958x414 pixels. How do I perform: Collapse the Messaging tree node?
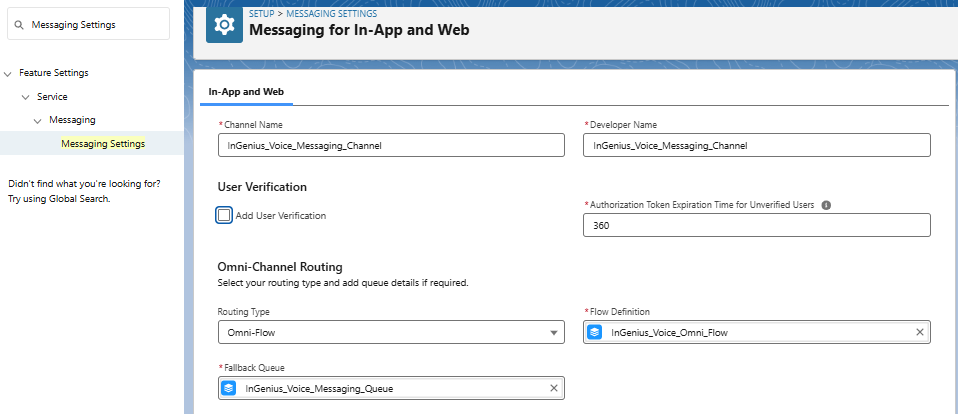(x=38, y=120)
